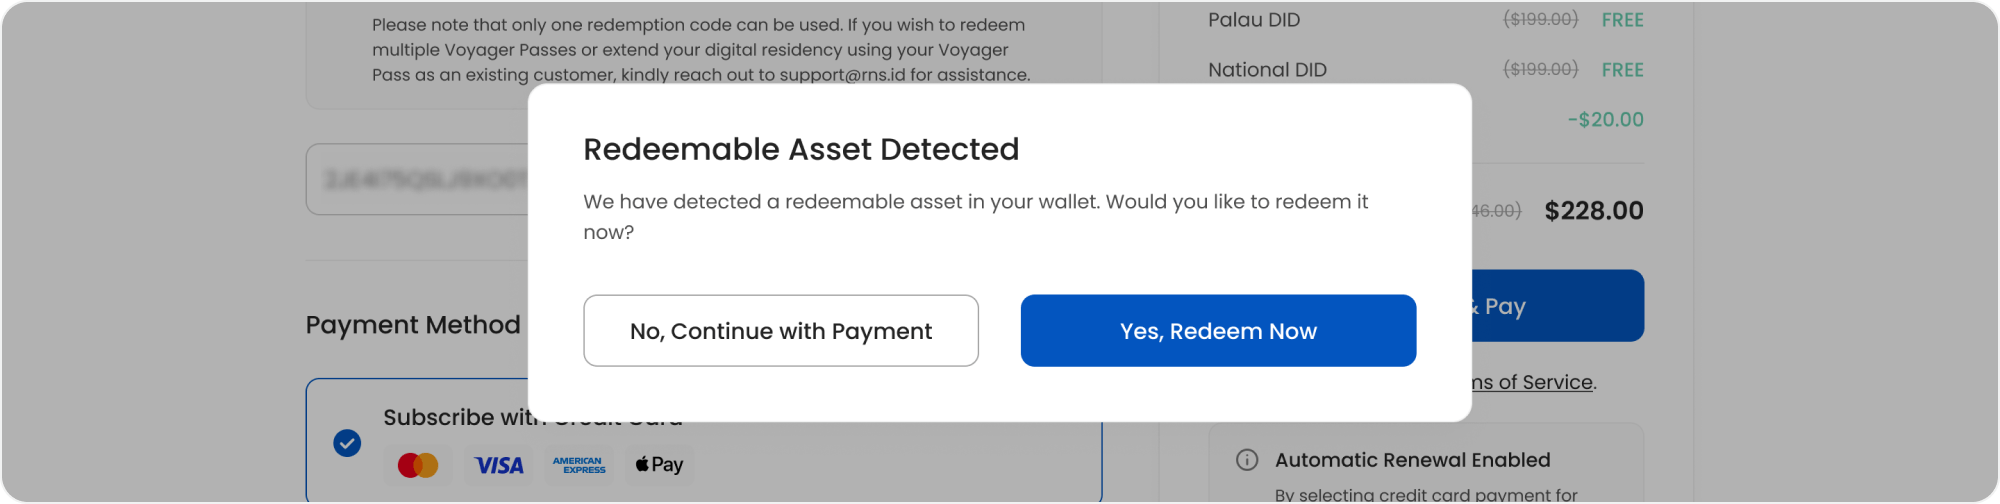Viewport: 2000px width, 504px height.
Task: Choose No, Continue with Payment
Action: tap(780, 331)
